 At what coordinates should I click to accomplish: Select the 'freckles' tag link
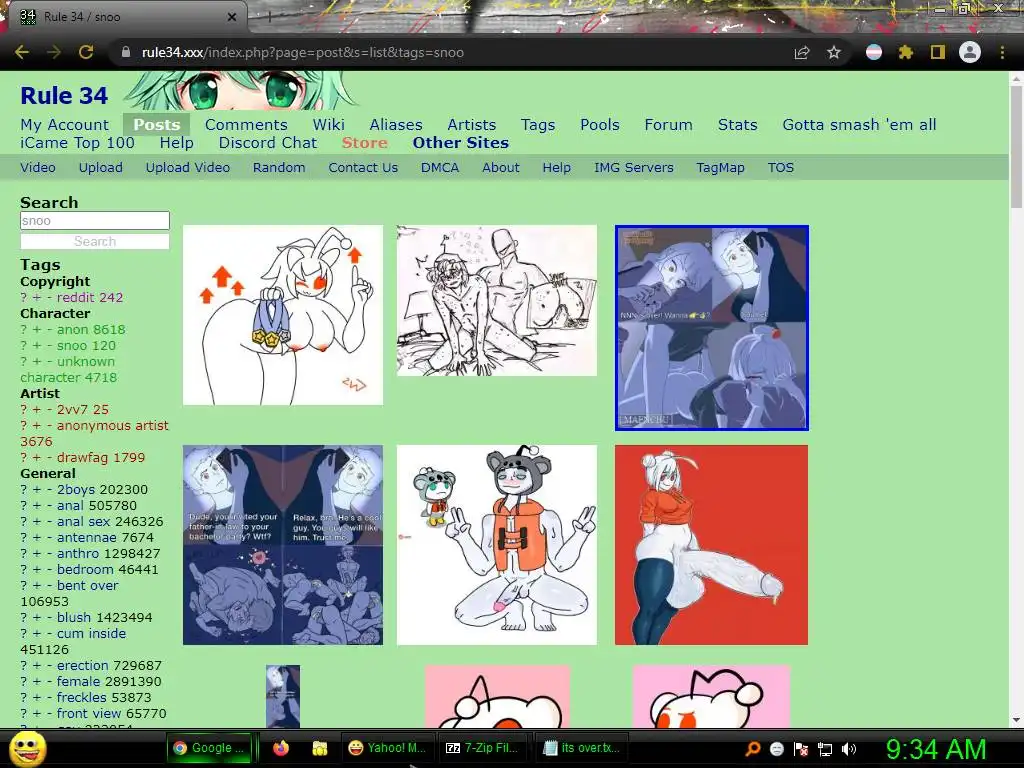81,697
